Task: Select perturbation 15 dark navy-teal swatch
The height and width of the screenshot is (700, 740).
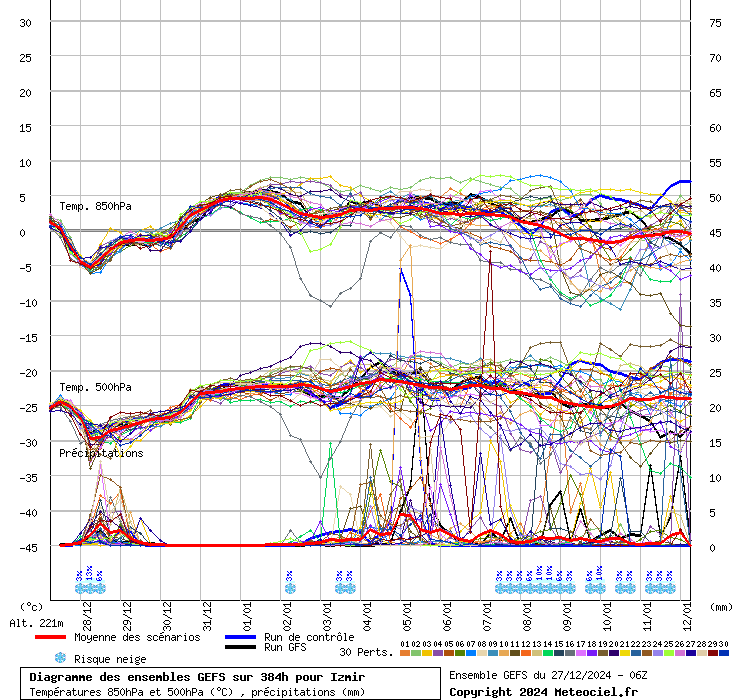Action: pyautogui.click(x=559, y=653)
